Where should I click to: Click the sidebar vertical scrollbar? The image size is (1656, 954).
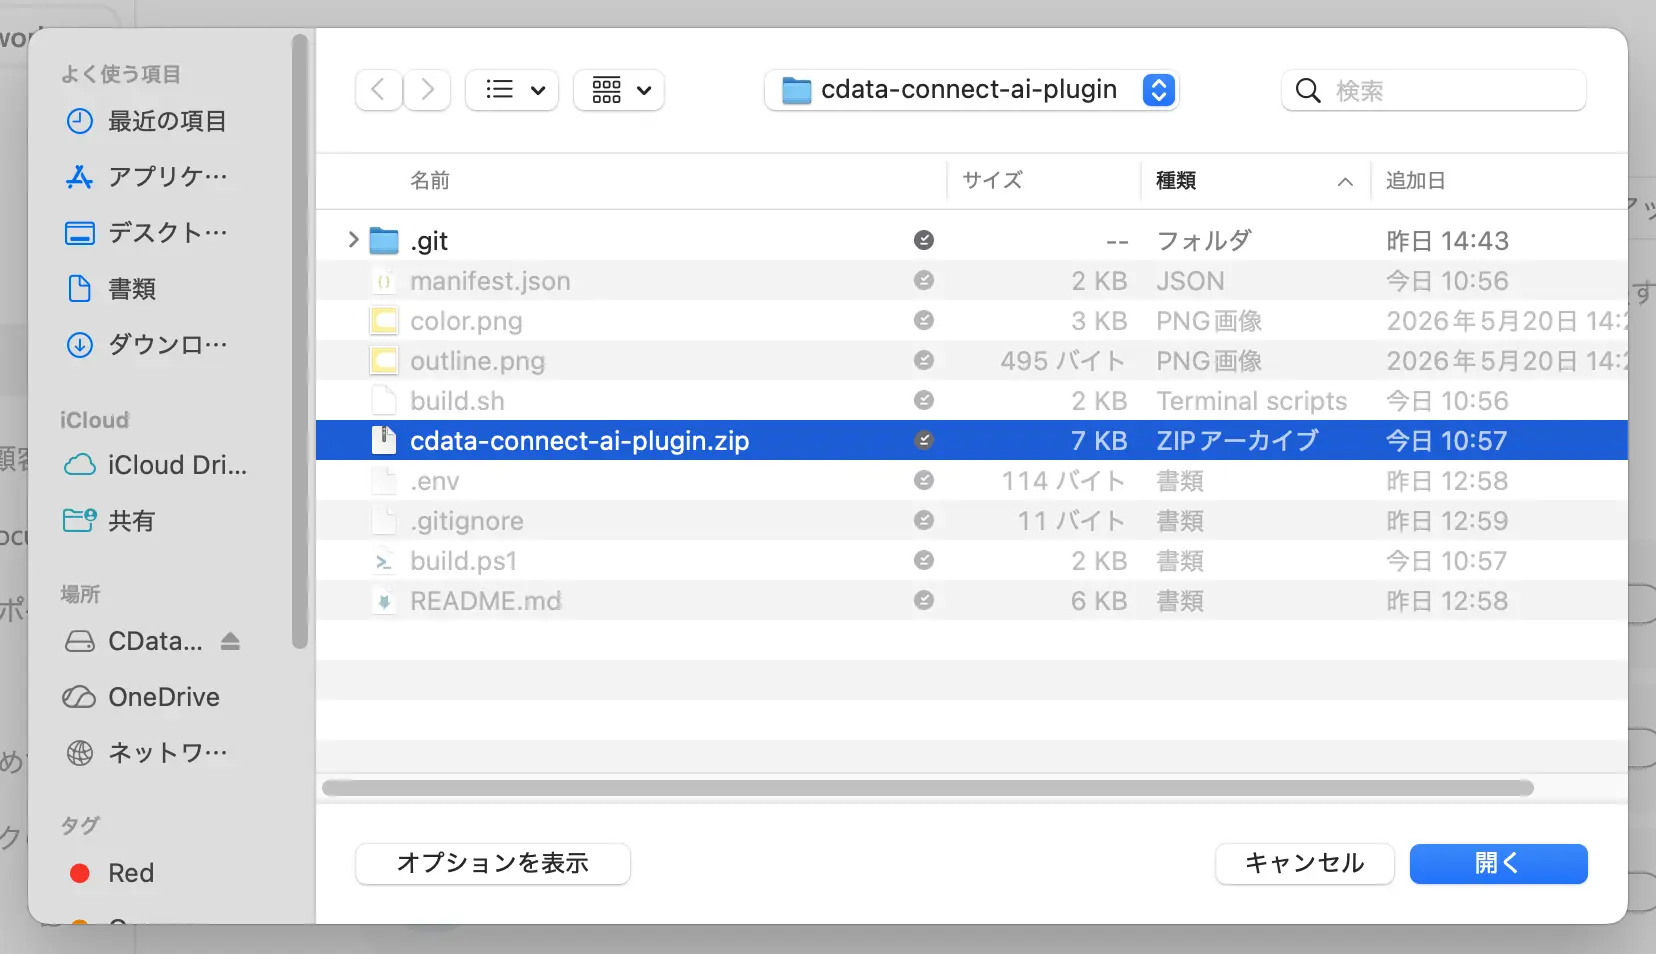(x=299, y=340)
